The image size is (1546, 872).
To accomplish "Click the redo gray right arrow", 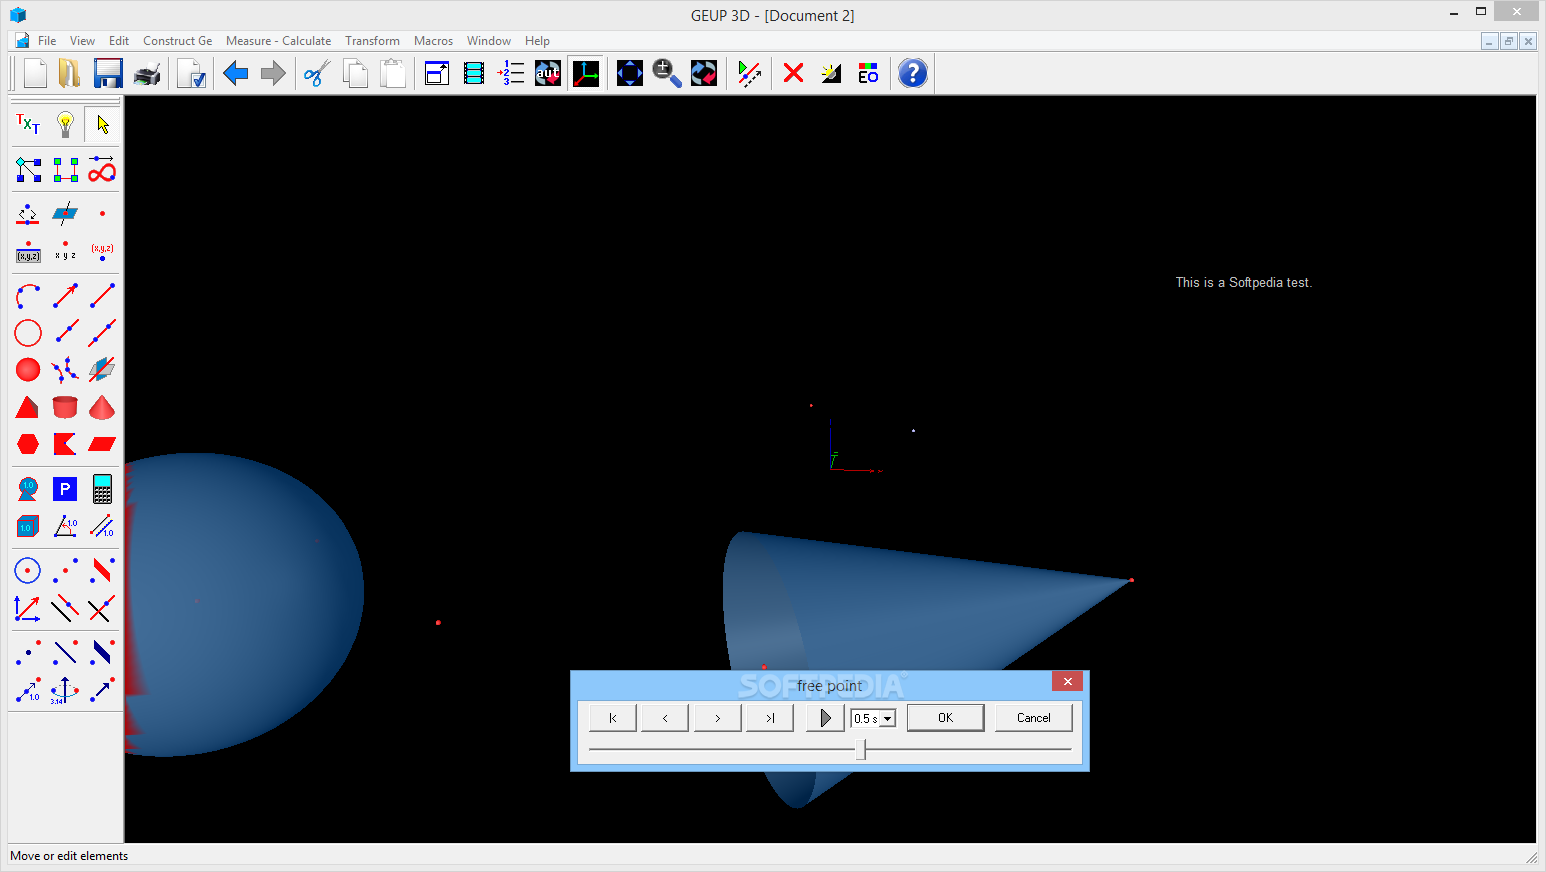I will point(273,73).
